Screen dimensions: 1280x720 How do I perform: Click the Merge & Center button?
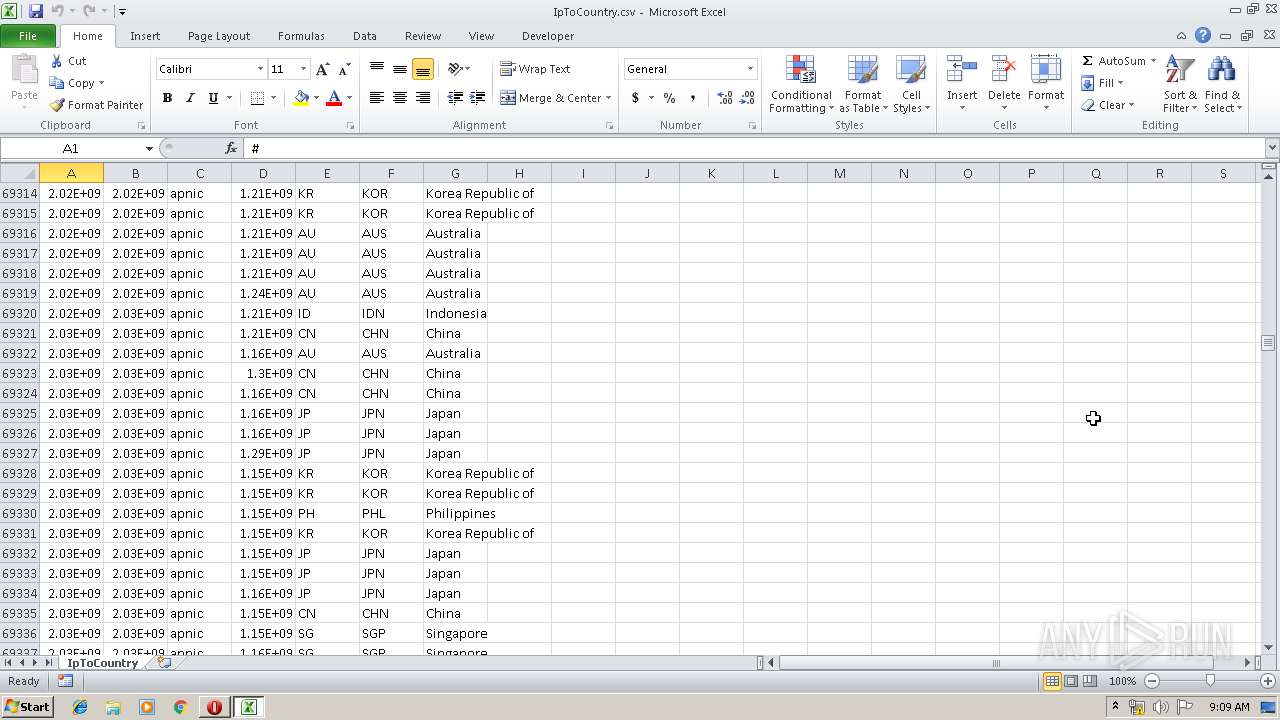coord(550,98)
